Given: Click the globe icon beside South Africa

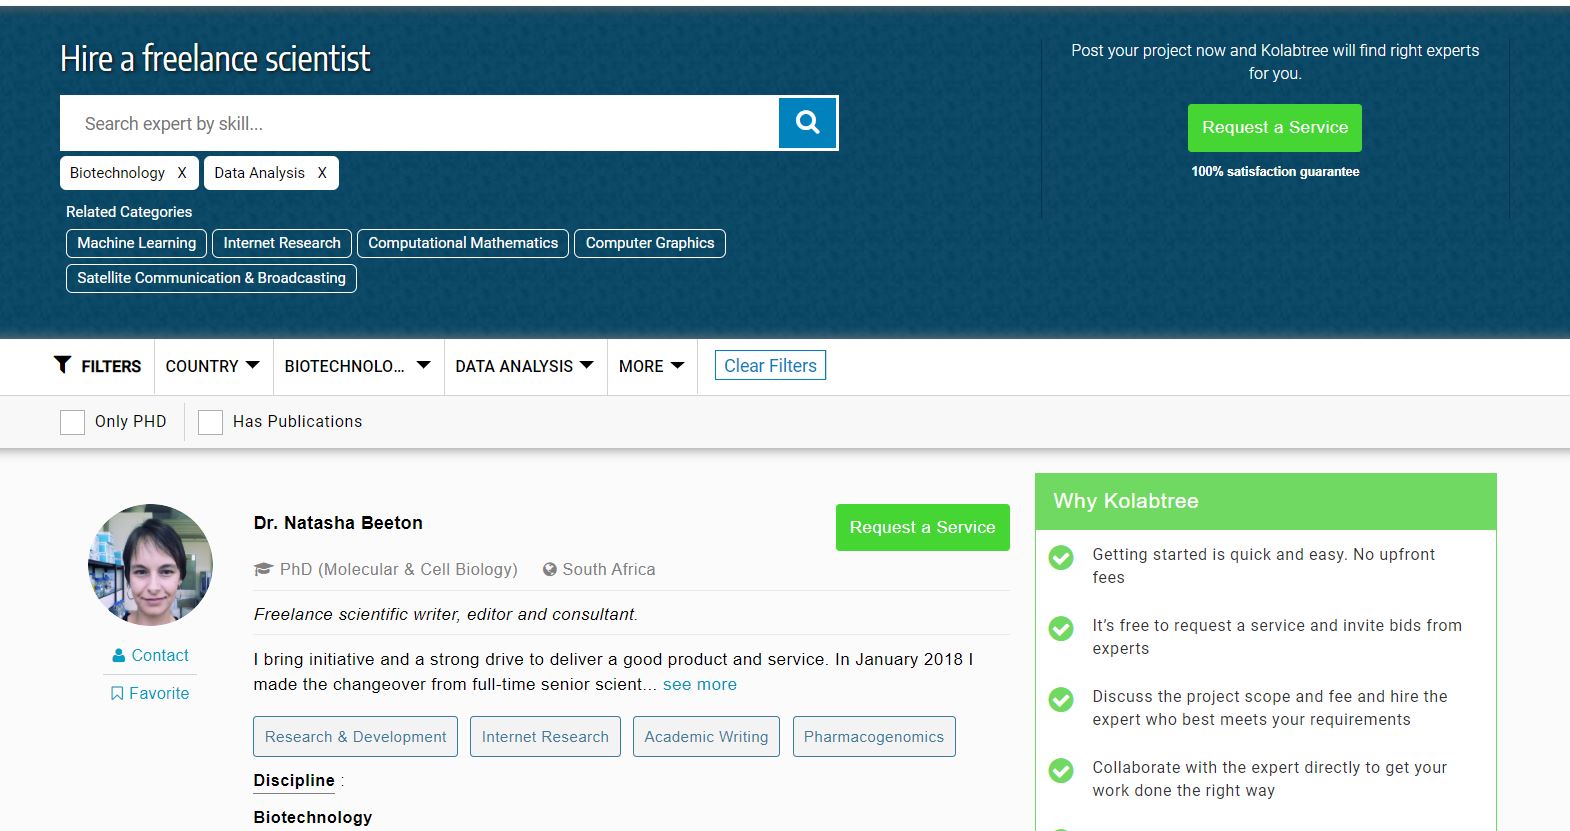Looking at the screenshot, I should pyautogui.click(x=549, y=570).
